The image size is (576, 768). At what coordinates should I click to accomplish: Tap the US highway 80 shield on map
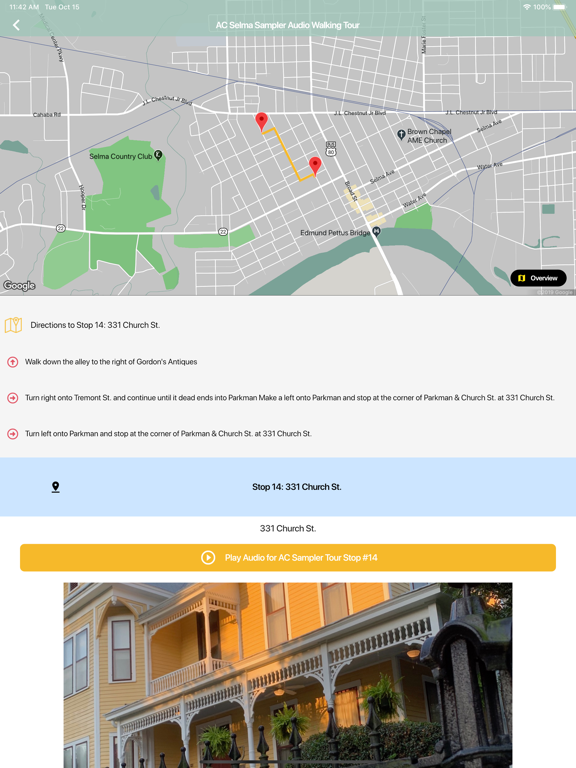331,148
